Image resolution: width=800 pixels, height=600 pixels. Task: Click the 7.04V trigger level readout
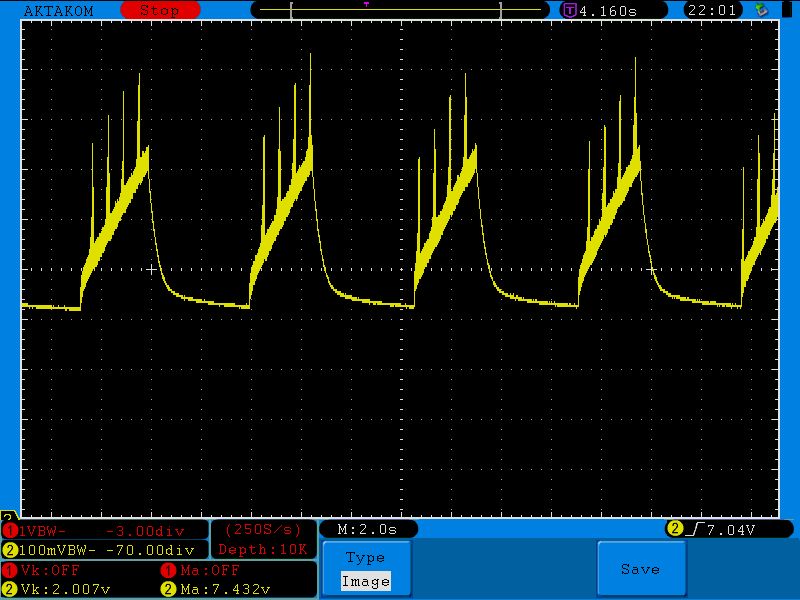coord(730,529)
